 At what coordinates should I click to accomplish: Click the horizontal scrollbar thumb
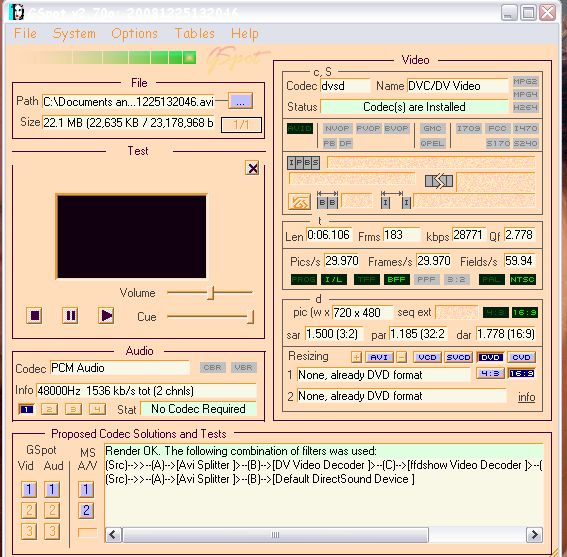point(276,535)
